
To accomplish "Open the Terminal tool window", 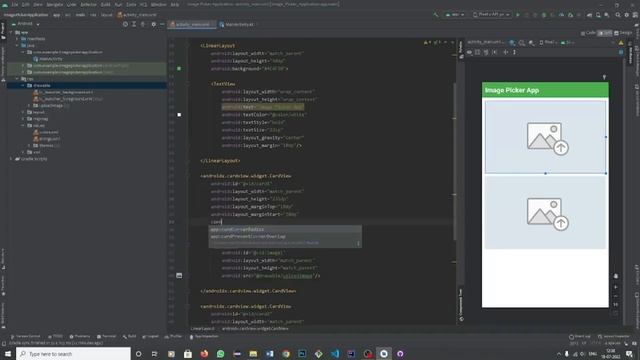I will 107,336.
